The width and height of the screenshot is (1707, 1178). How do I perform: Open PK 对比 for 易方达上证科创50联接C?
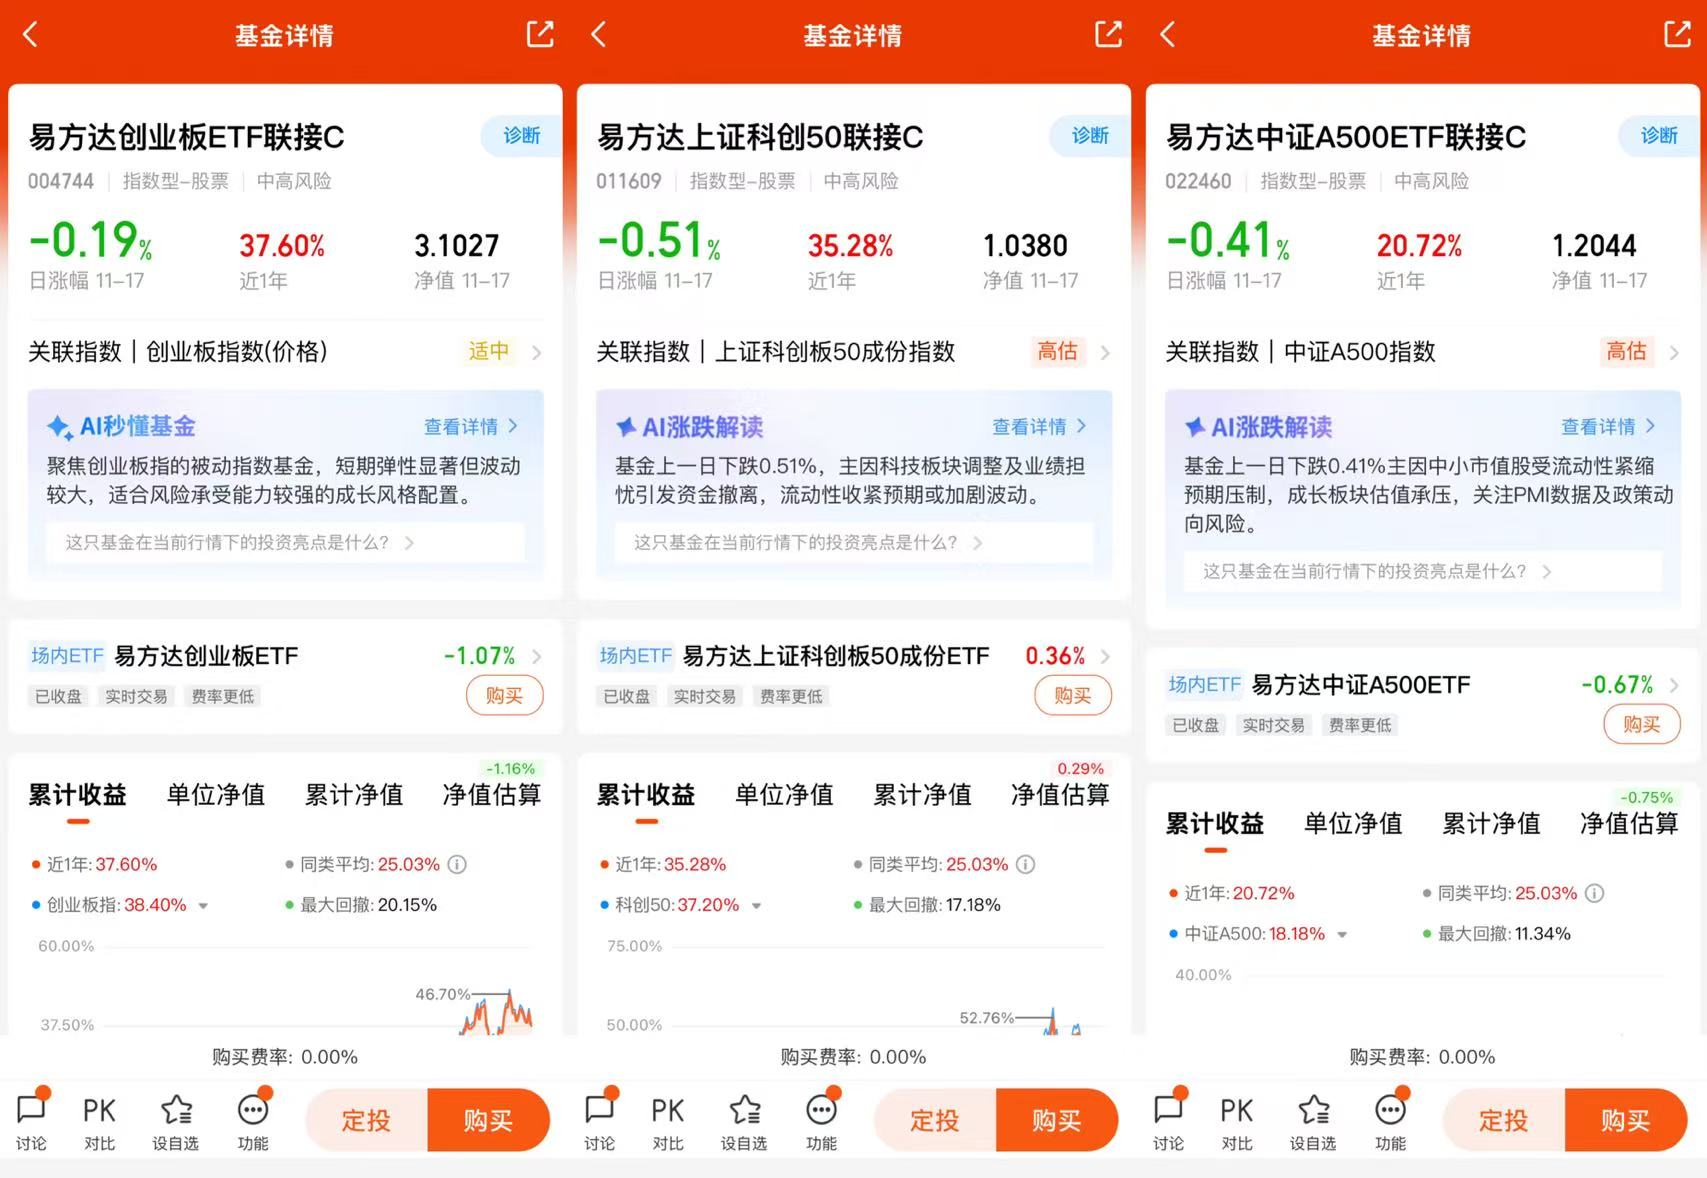[668, 1122]
